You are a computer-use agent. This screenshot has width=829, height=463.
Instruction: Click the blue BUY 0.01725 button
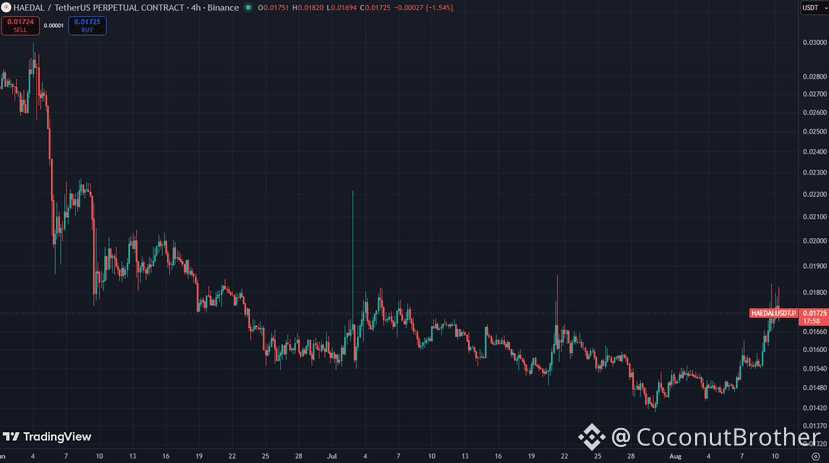[87, 25]
